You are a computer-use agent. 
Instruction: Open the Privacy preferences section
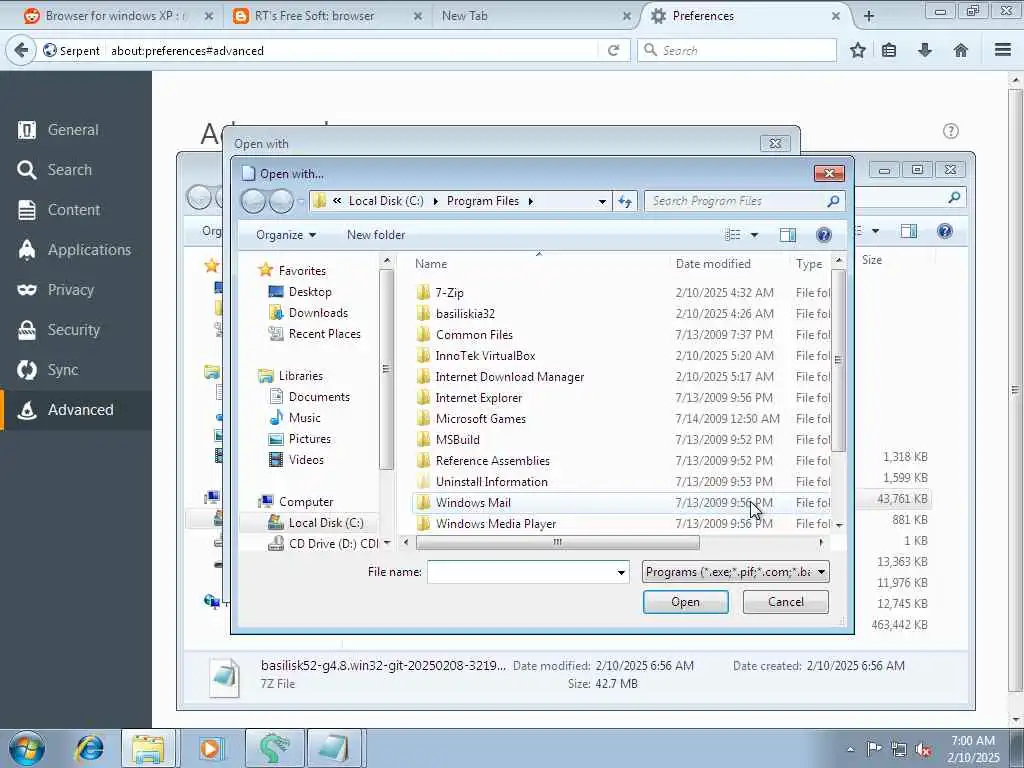pos(76,289)
